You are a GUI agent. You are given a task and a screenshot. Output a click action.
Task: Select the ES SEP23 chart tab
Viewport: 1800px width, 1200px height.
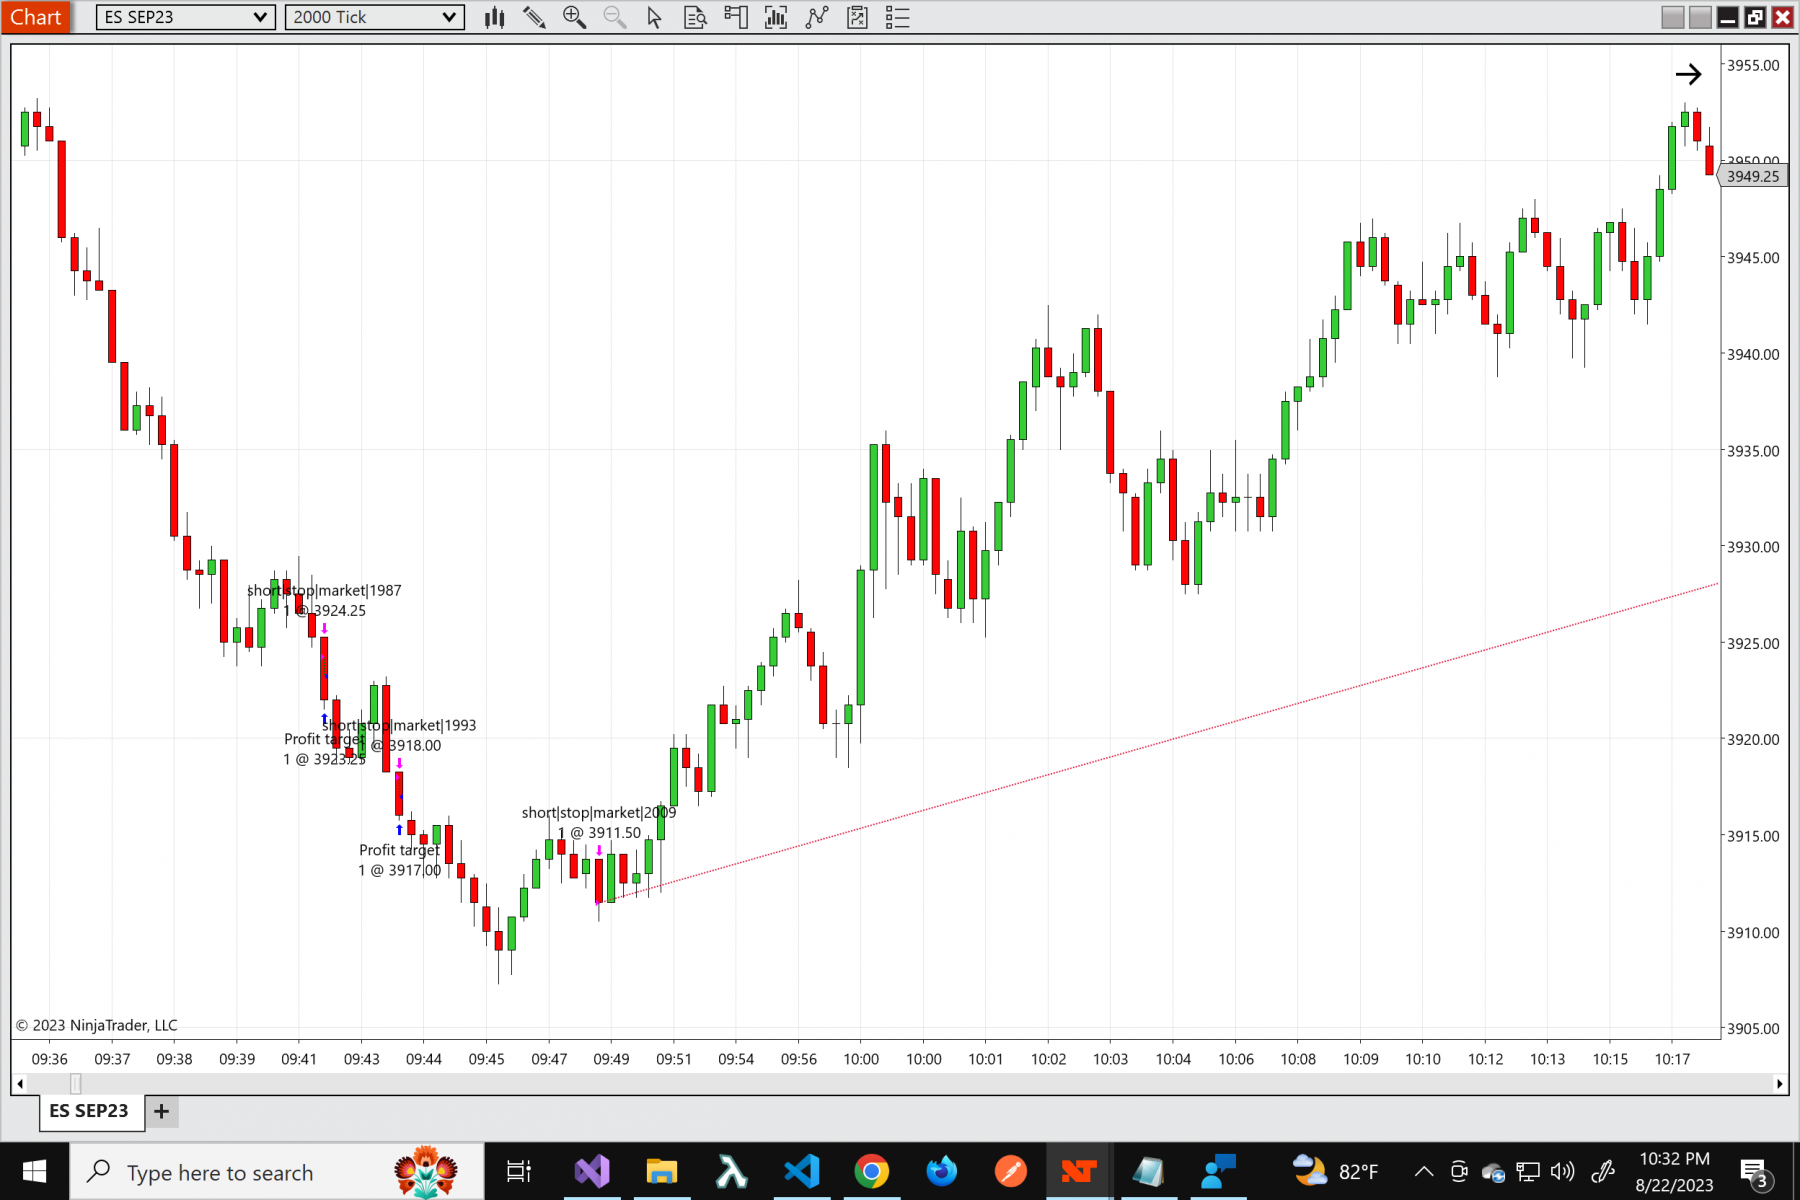point(90,1111)
